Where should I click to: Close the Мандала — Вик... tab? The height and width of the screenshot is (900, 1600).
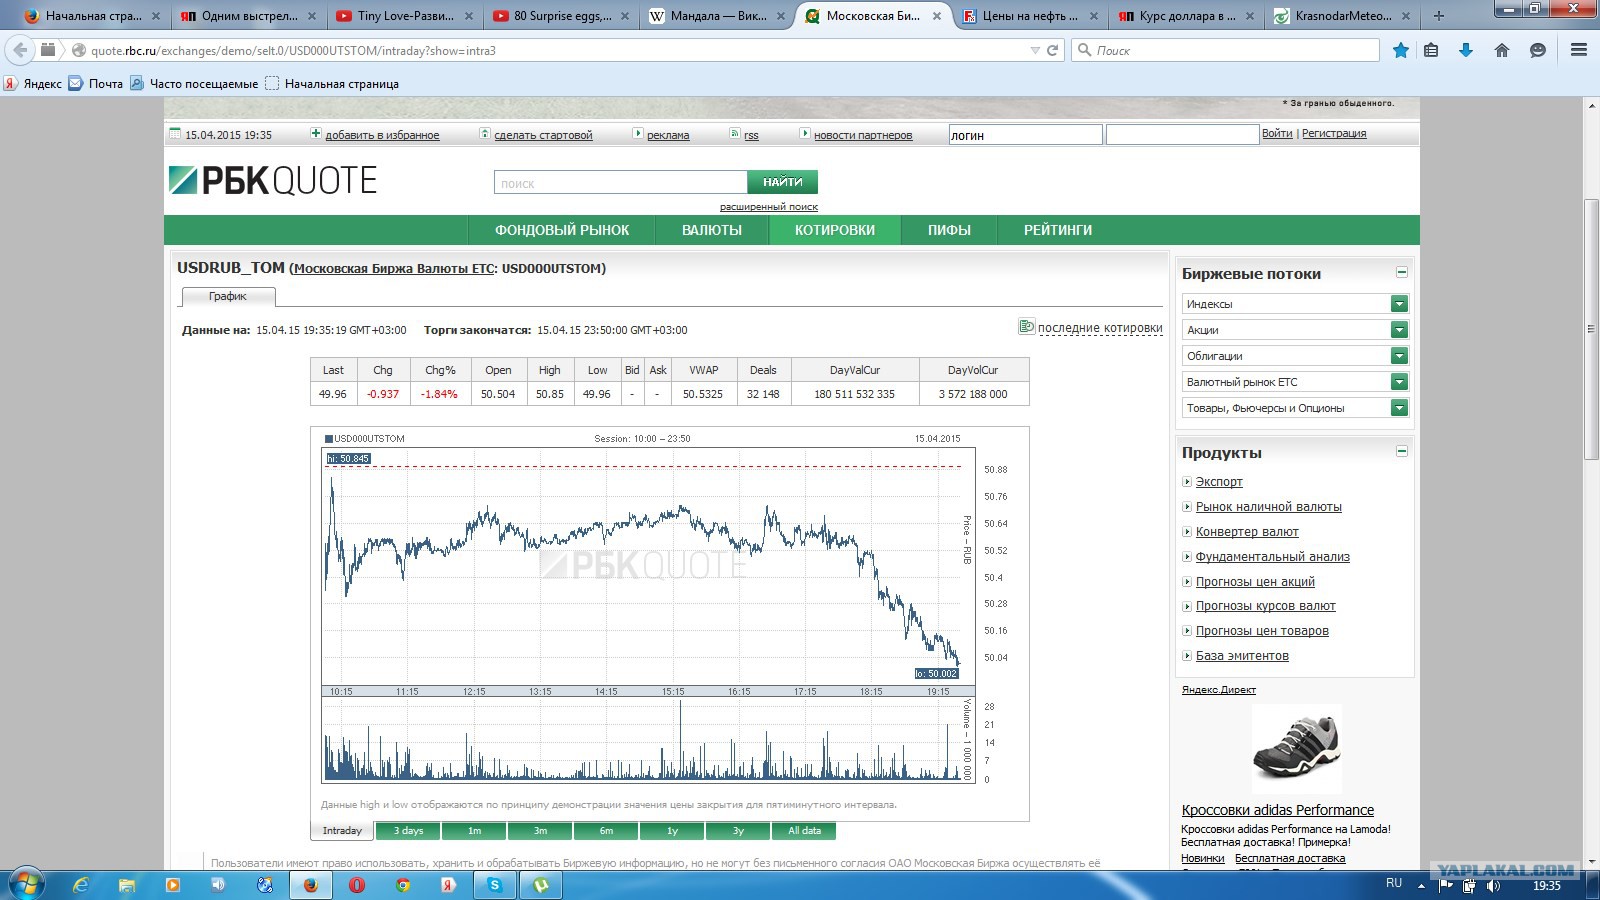pos(780,16)
